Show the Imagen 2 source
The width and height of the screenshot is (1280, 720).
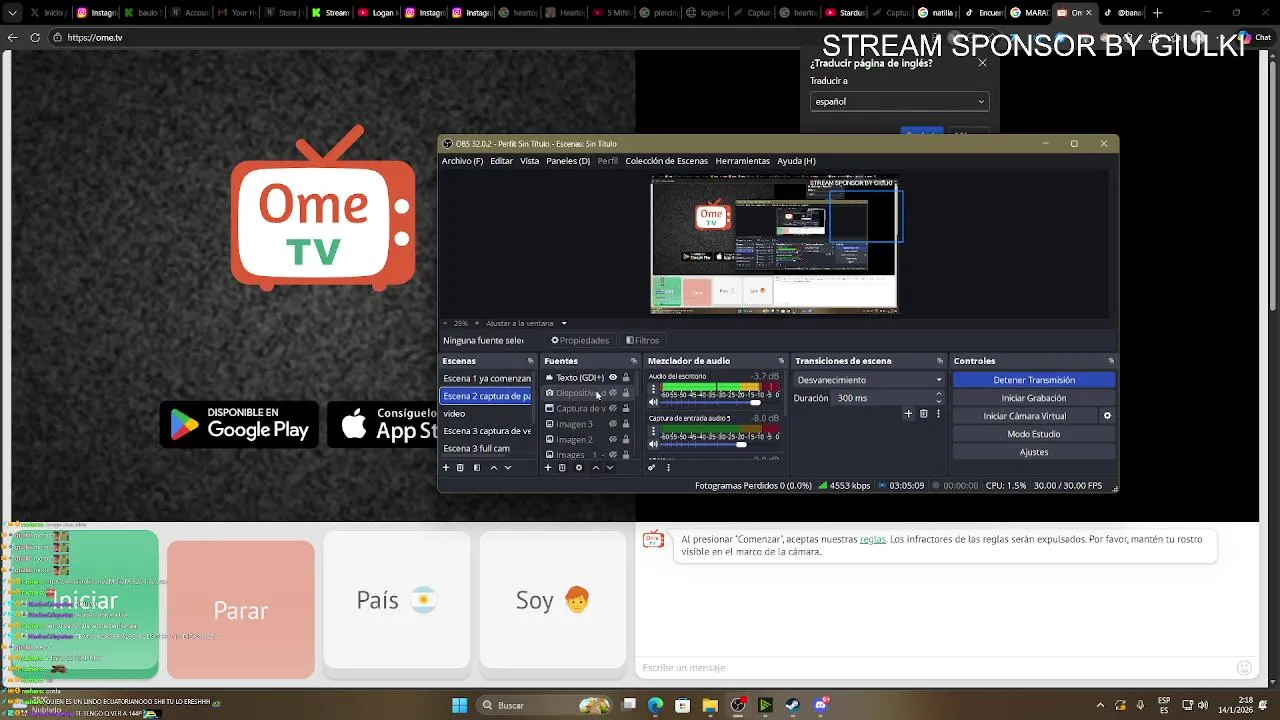coord(613,440)
